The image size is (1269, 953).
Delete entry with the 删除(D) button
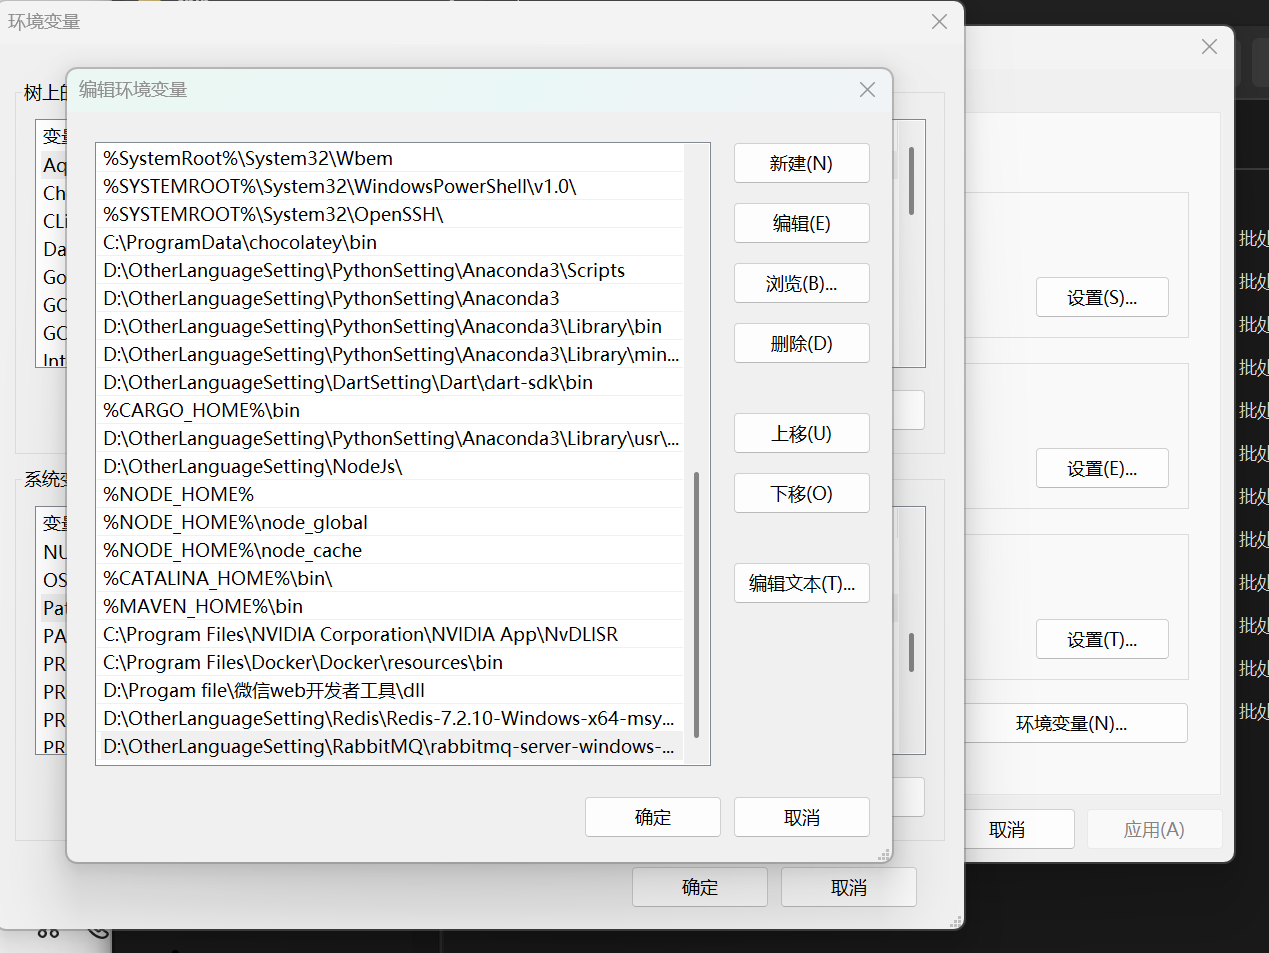pyautogui.click(x=801, y=344)
